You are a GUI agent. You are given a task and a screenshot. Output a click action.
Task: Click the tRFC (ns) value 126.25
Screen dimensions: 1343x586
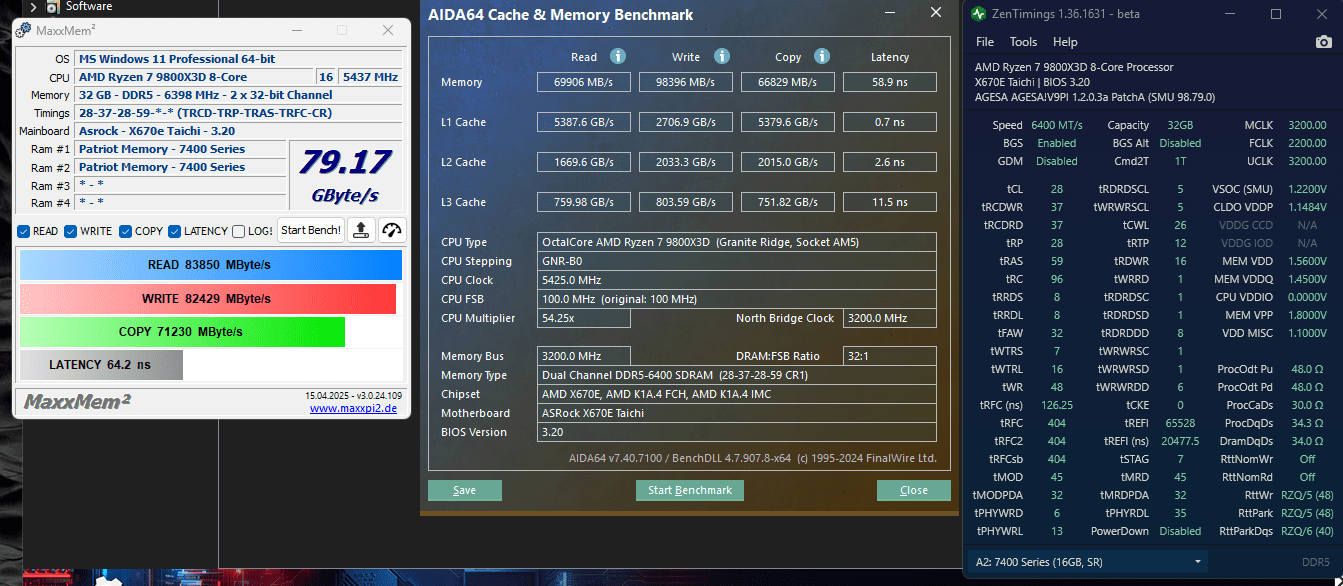coord(1057,405)
